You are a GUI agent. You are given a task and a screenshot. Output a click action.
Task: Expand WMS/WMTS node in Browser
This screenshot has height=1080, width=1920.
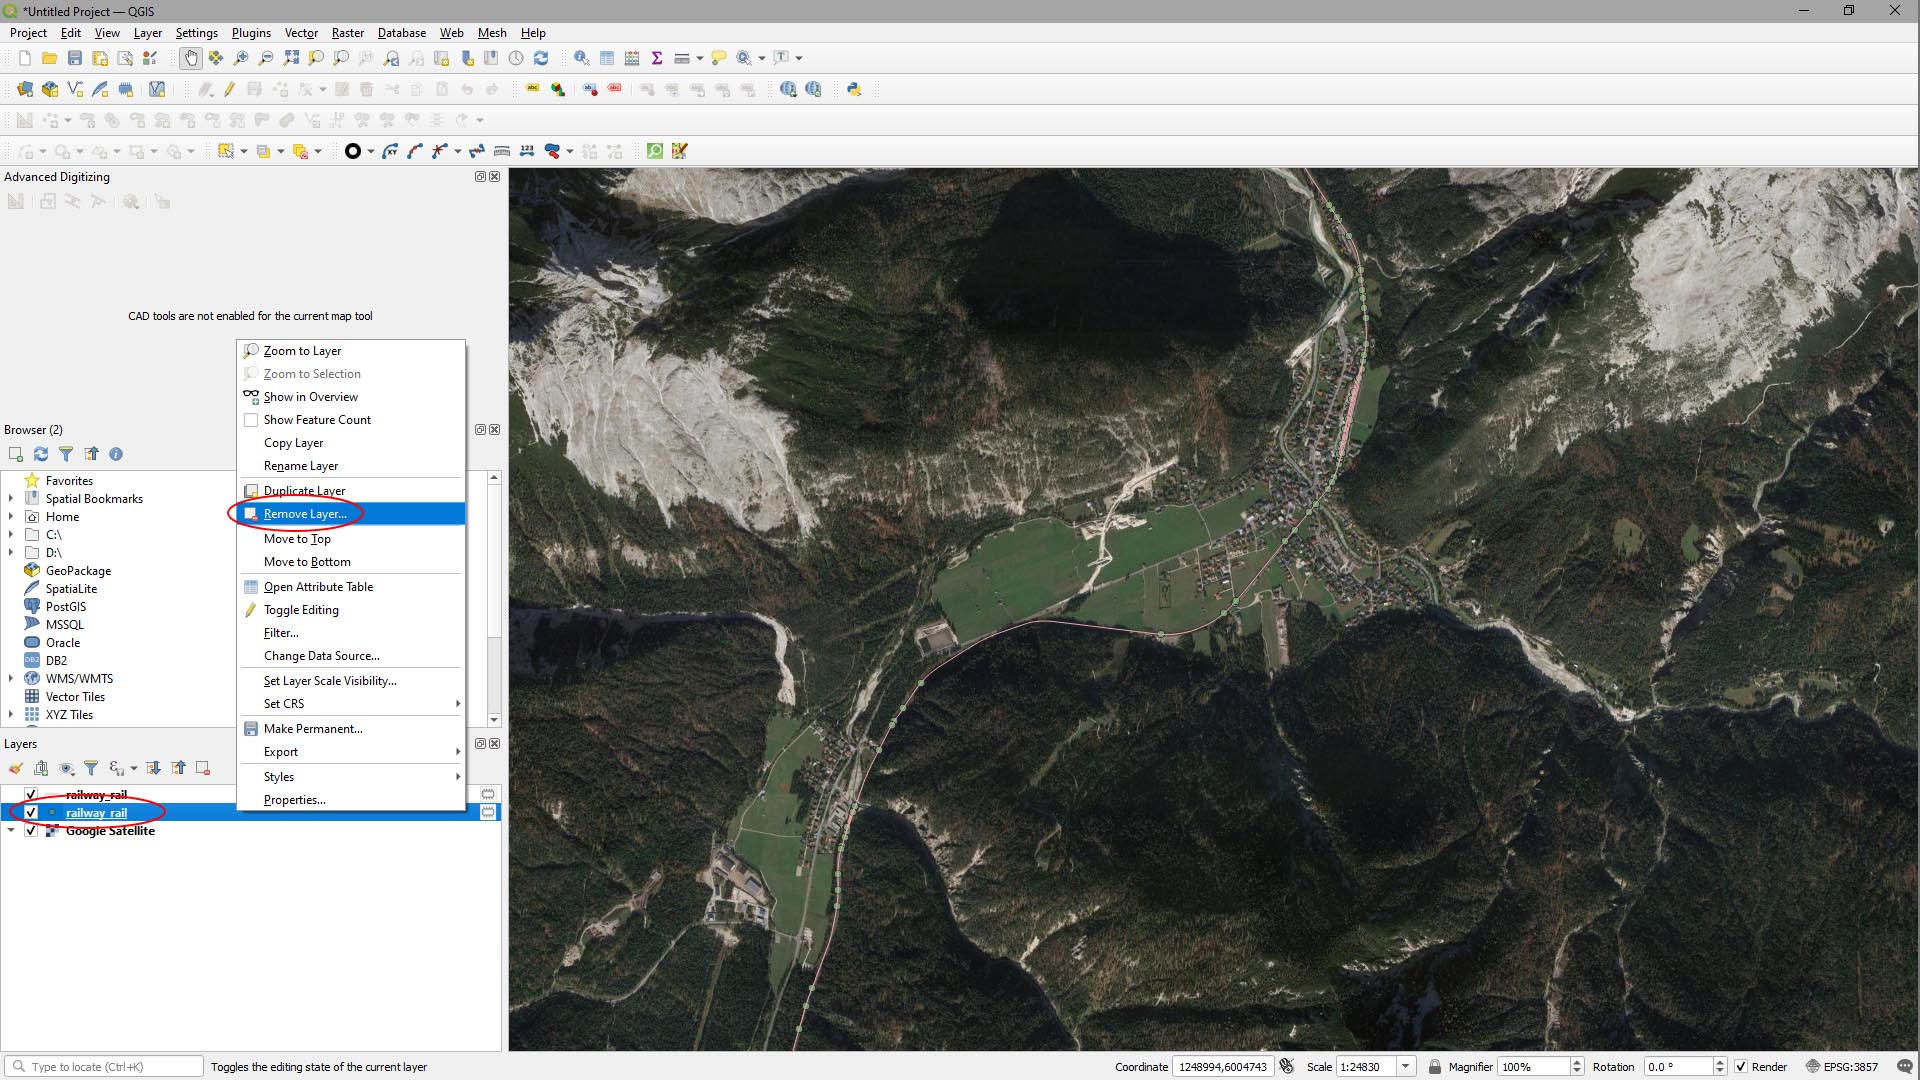(11, 679)
